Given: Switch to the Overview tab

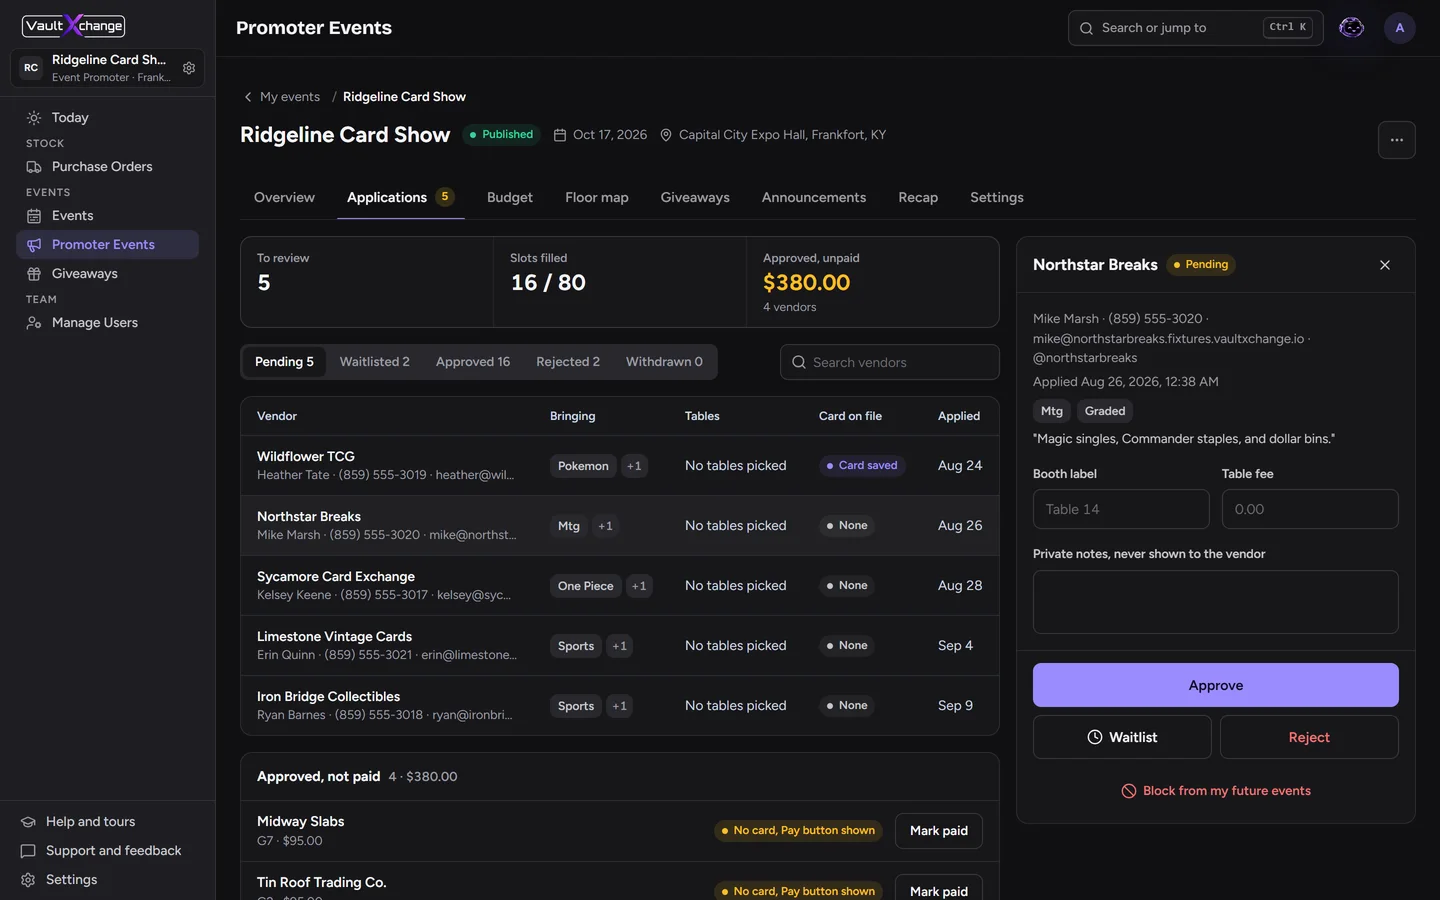Looking at the screenshot, I should 284,197.
